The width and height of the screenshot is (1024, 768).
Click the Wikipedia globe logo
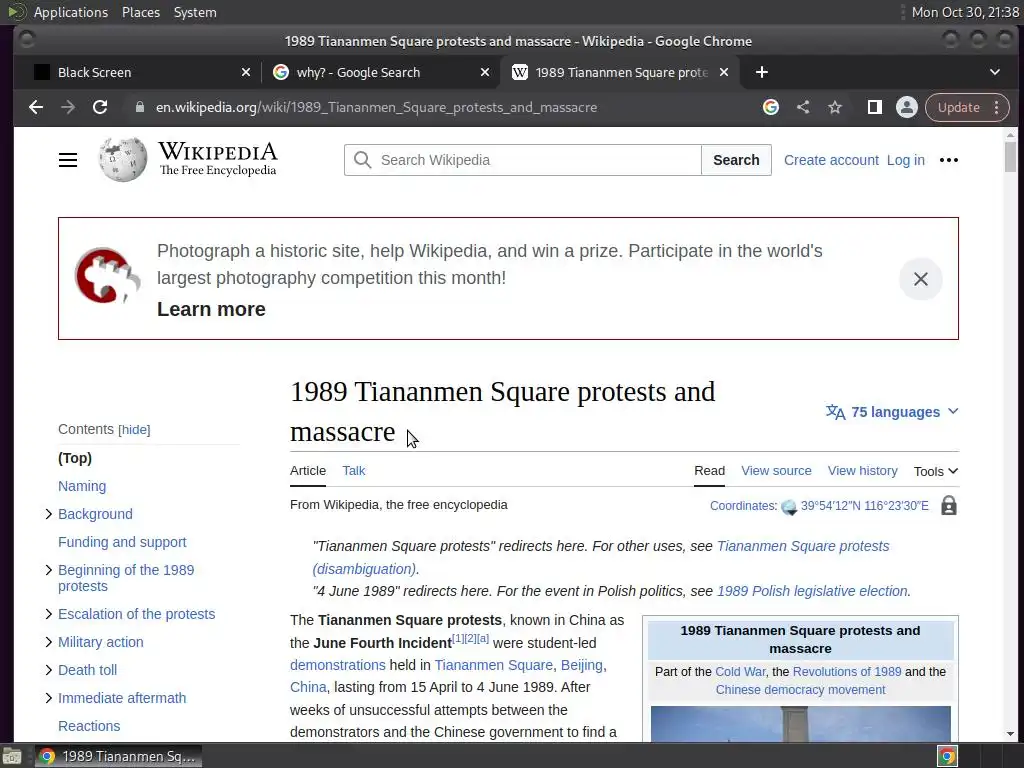click(123, 159)
